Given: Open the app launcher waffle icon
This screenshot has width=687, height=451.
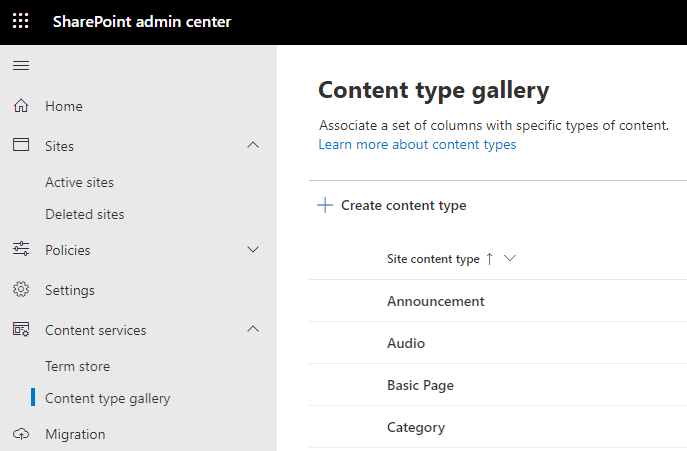Looking at the screenshot, I should click(x=21, y=21).
